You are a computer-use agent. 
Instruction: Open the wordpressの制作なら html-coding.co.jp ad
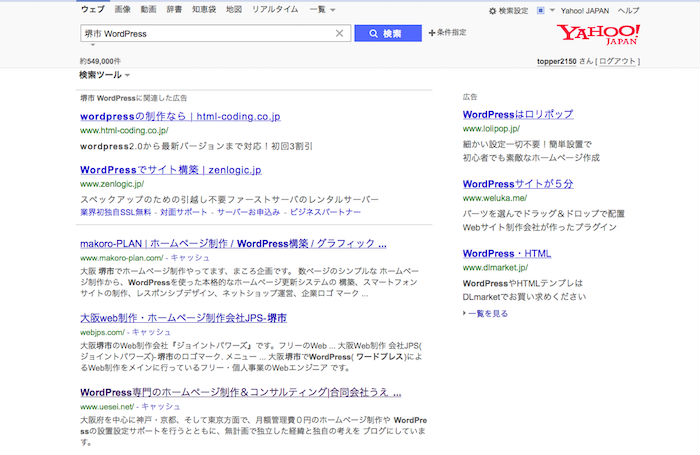coord(180,117)
